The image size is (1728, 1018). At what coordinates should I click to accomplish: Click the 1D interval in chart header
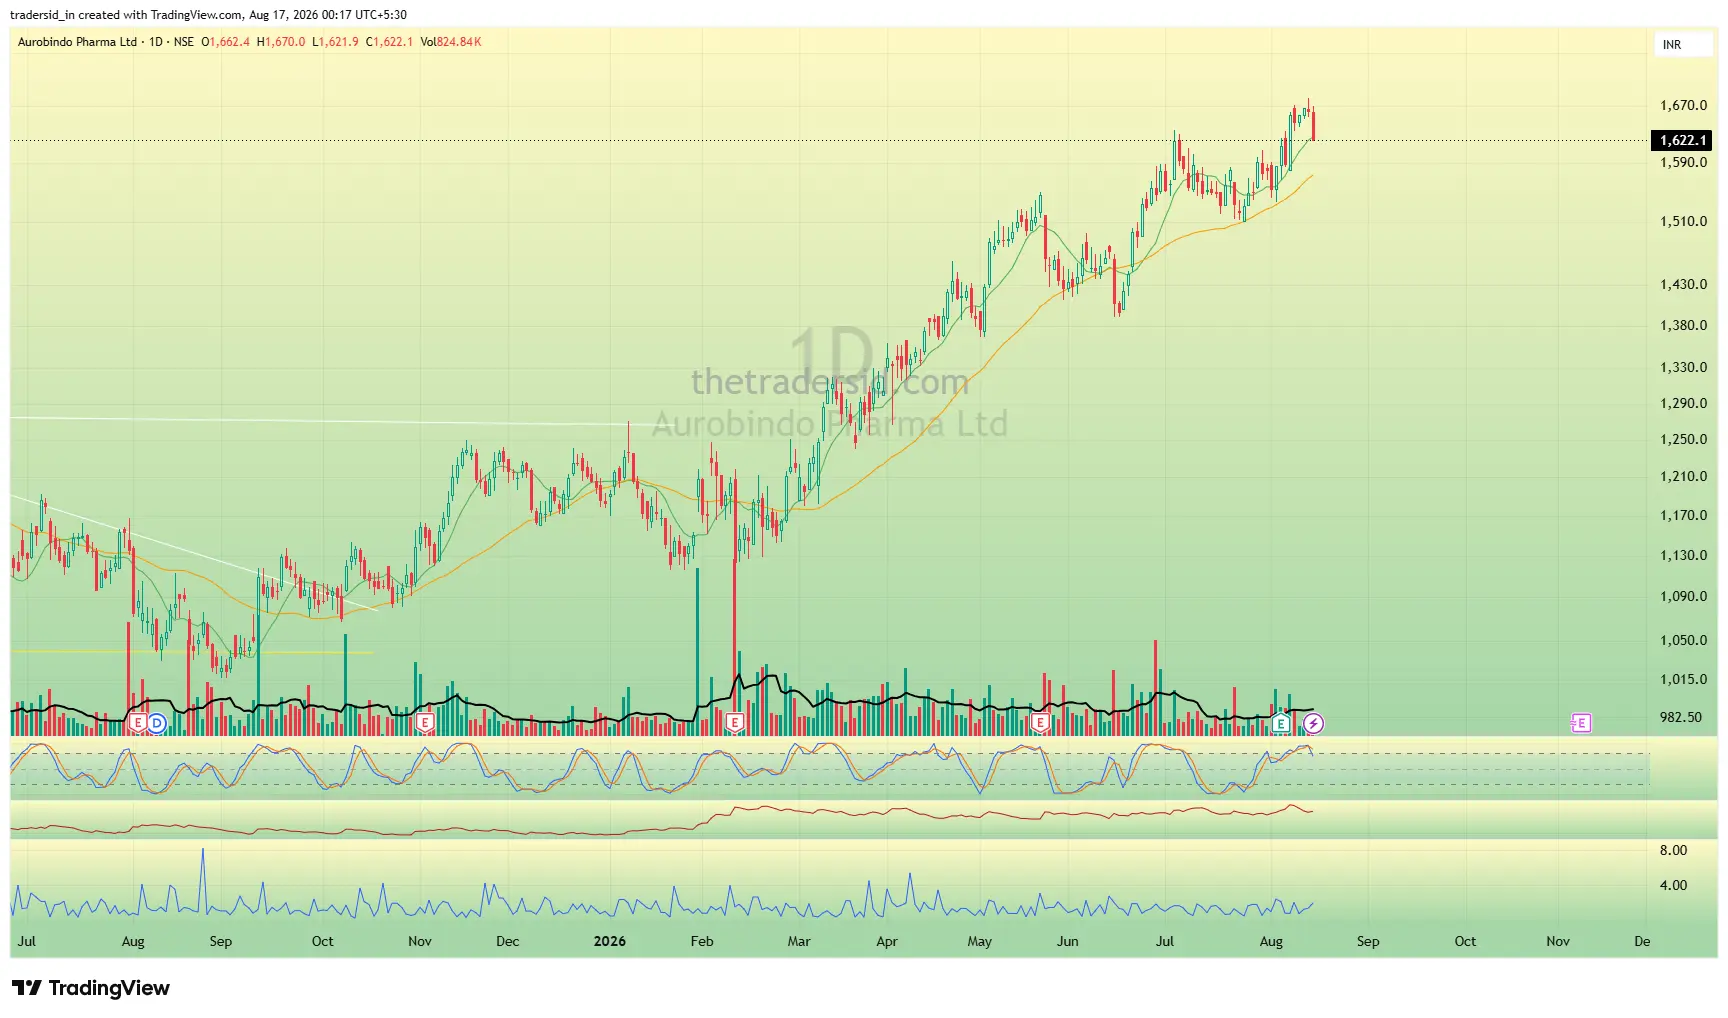tap(155, 42)
